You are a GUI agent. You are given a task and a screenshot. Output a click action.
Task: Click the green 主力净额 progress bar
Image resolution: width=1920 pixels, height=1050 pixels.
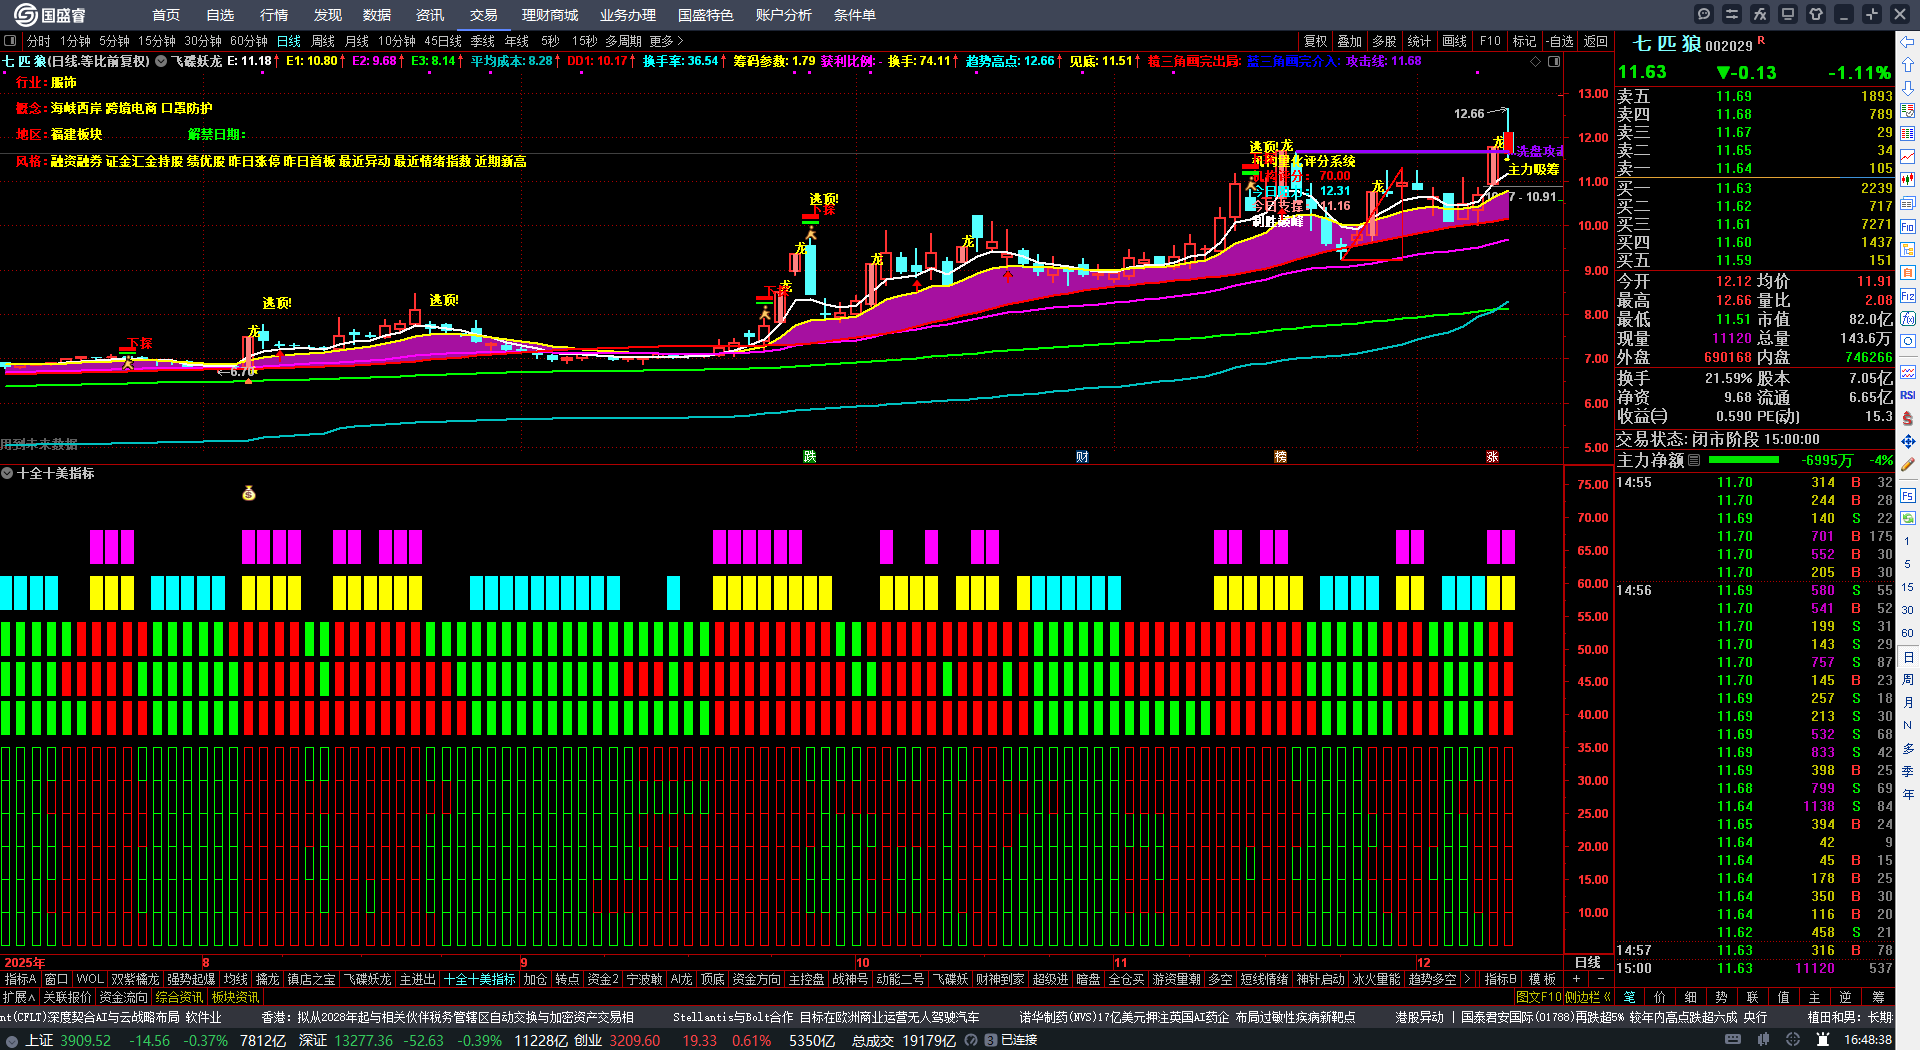[x=1744, y=460]
